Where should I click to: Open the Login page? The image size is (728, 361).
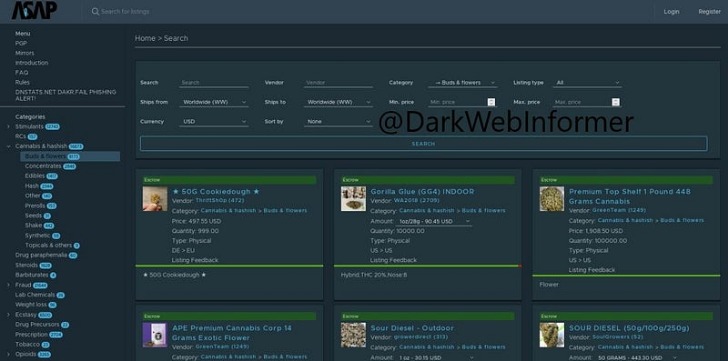coord(671,12)
